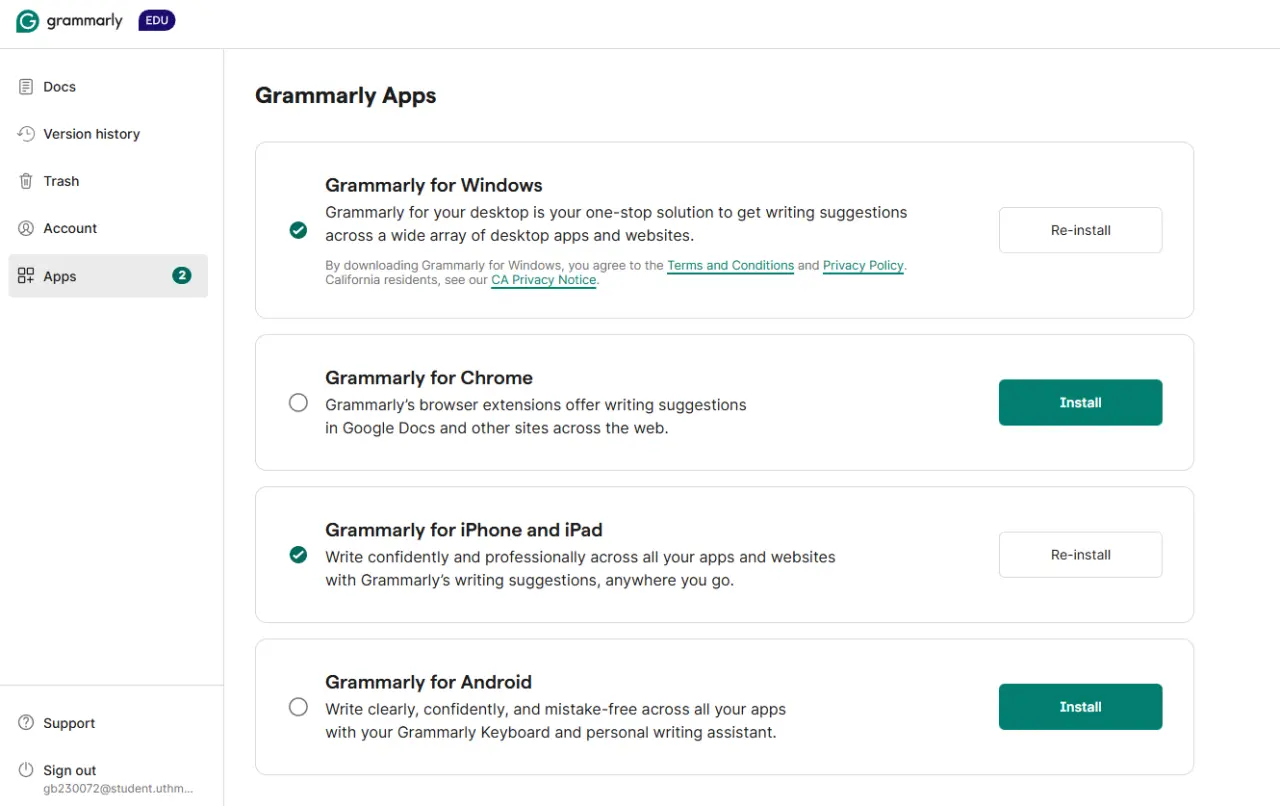Install Grammarly for Android
Image resolution: width=1280 pixels, height=806 pixels.
(1080, 707)
